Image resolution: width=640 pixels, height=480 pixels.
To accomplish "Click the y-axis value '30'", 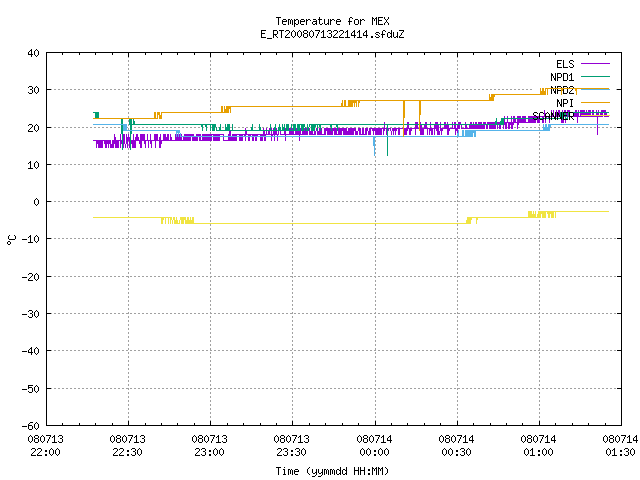I will 33,90.
